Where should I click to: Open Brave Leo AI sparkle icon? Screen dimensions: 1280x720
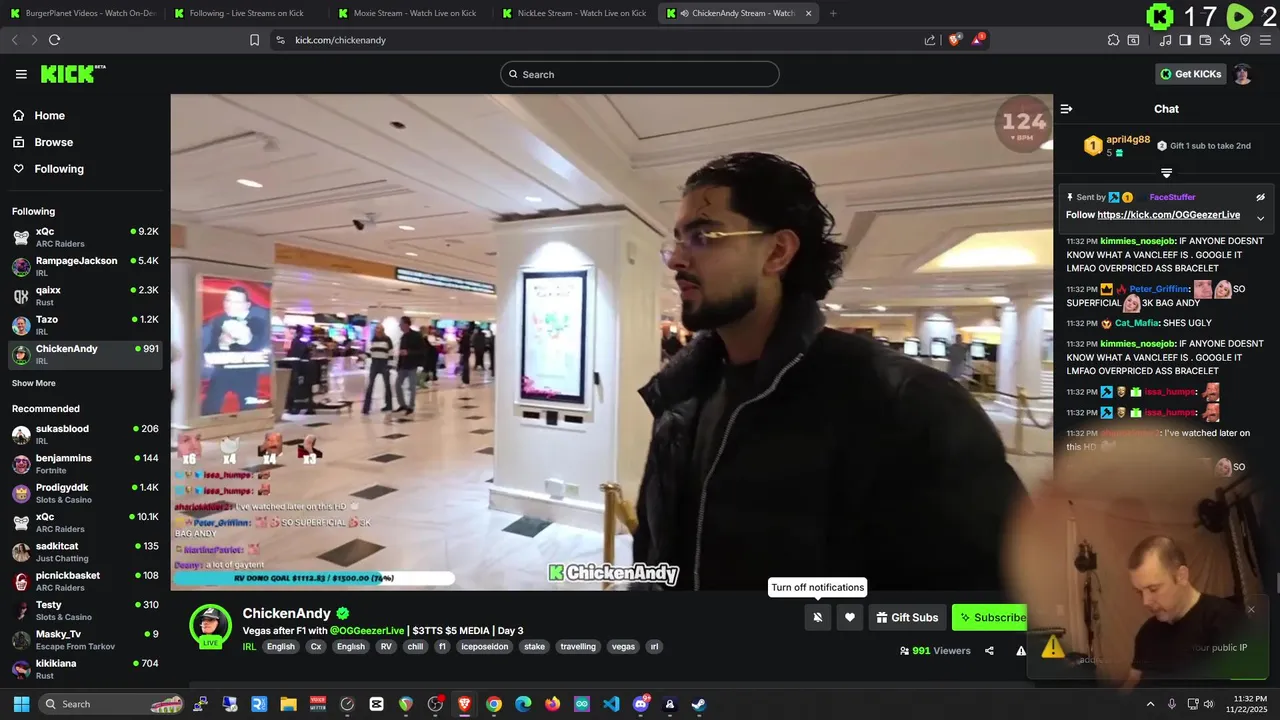(1225, 40)
